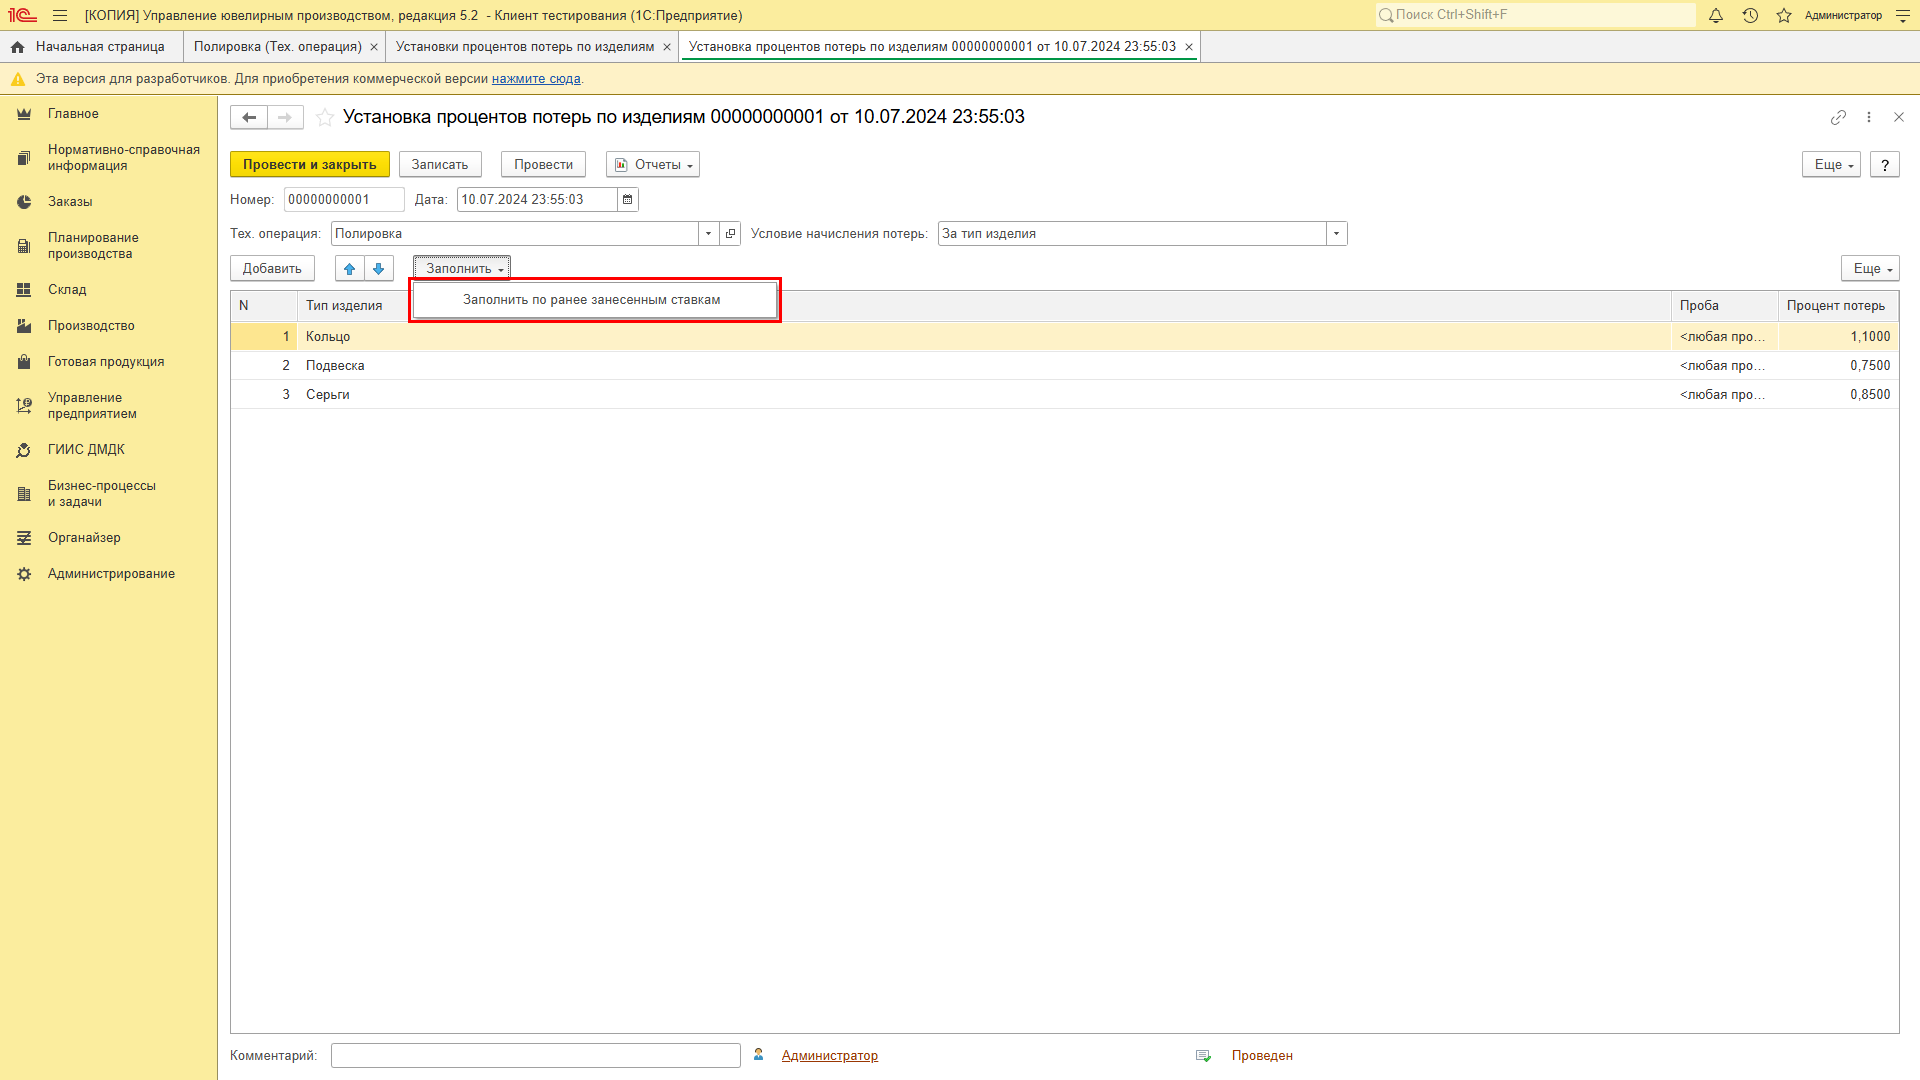Switch to Полировка (Тех. операция) tab
This screenshot has height=1080, width=1920.
point(278,47)
